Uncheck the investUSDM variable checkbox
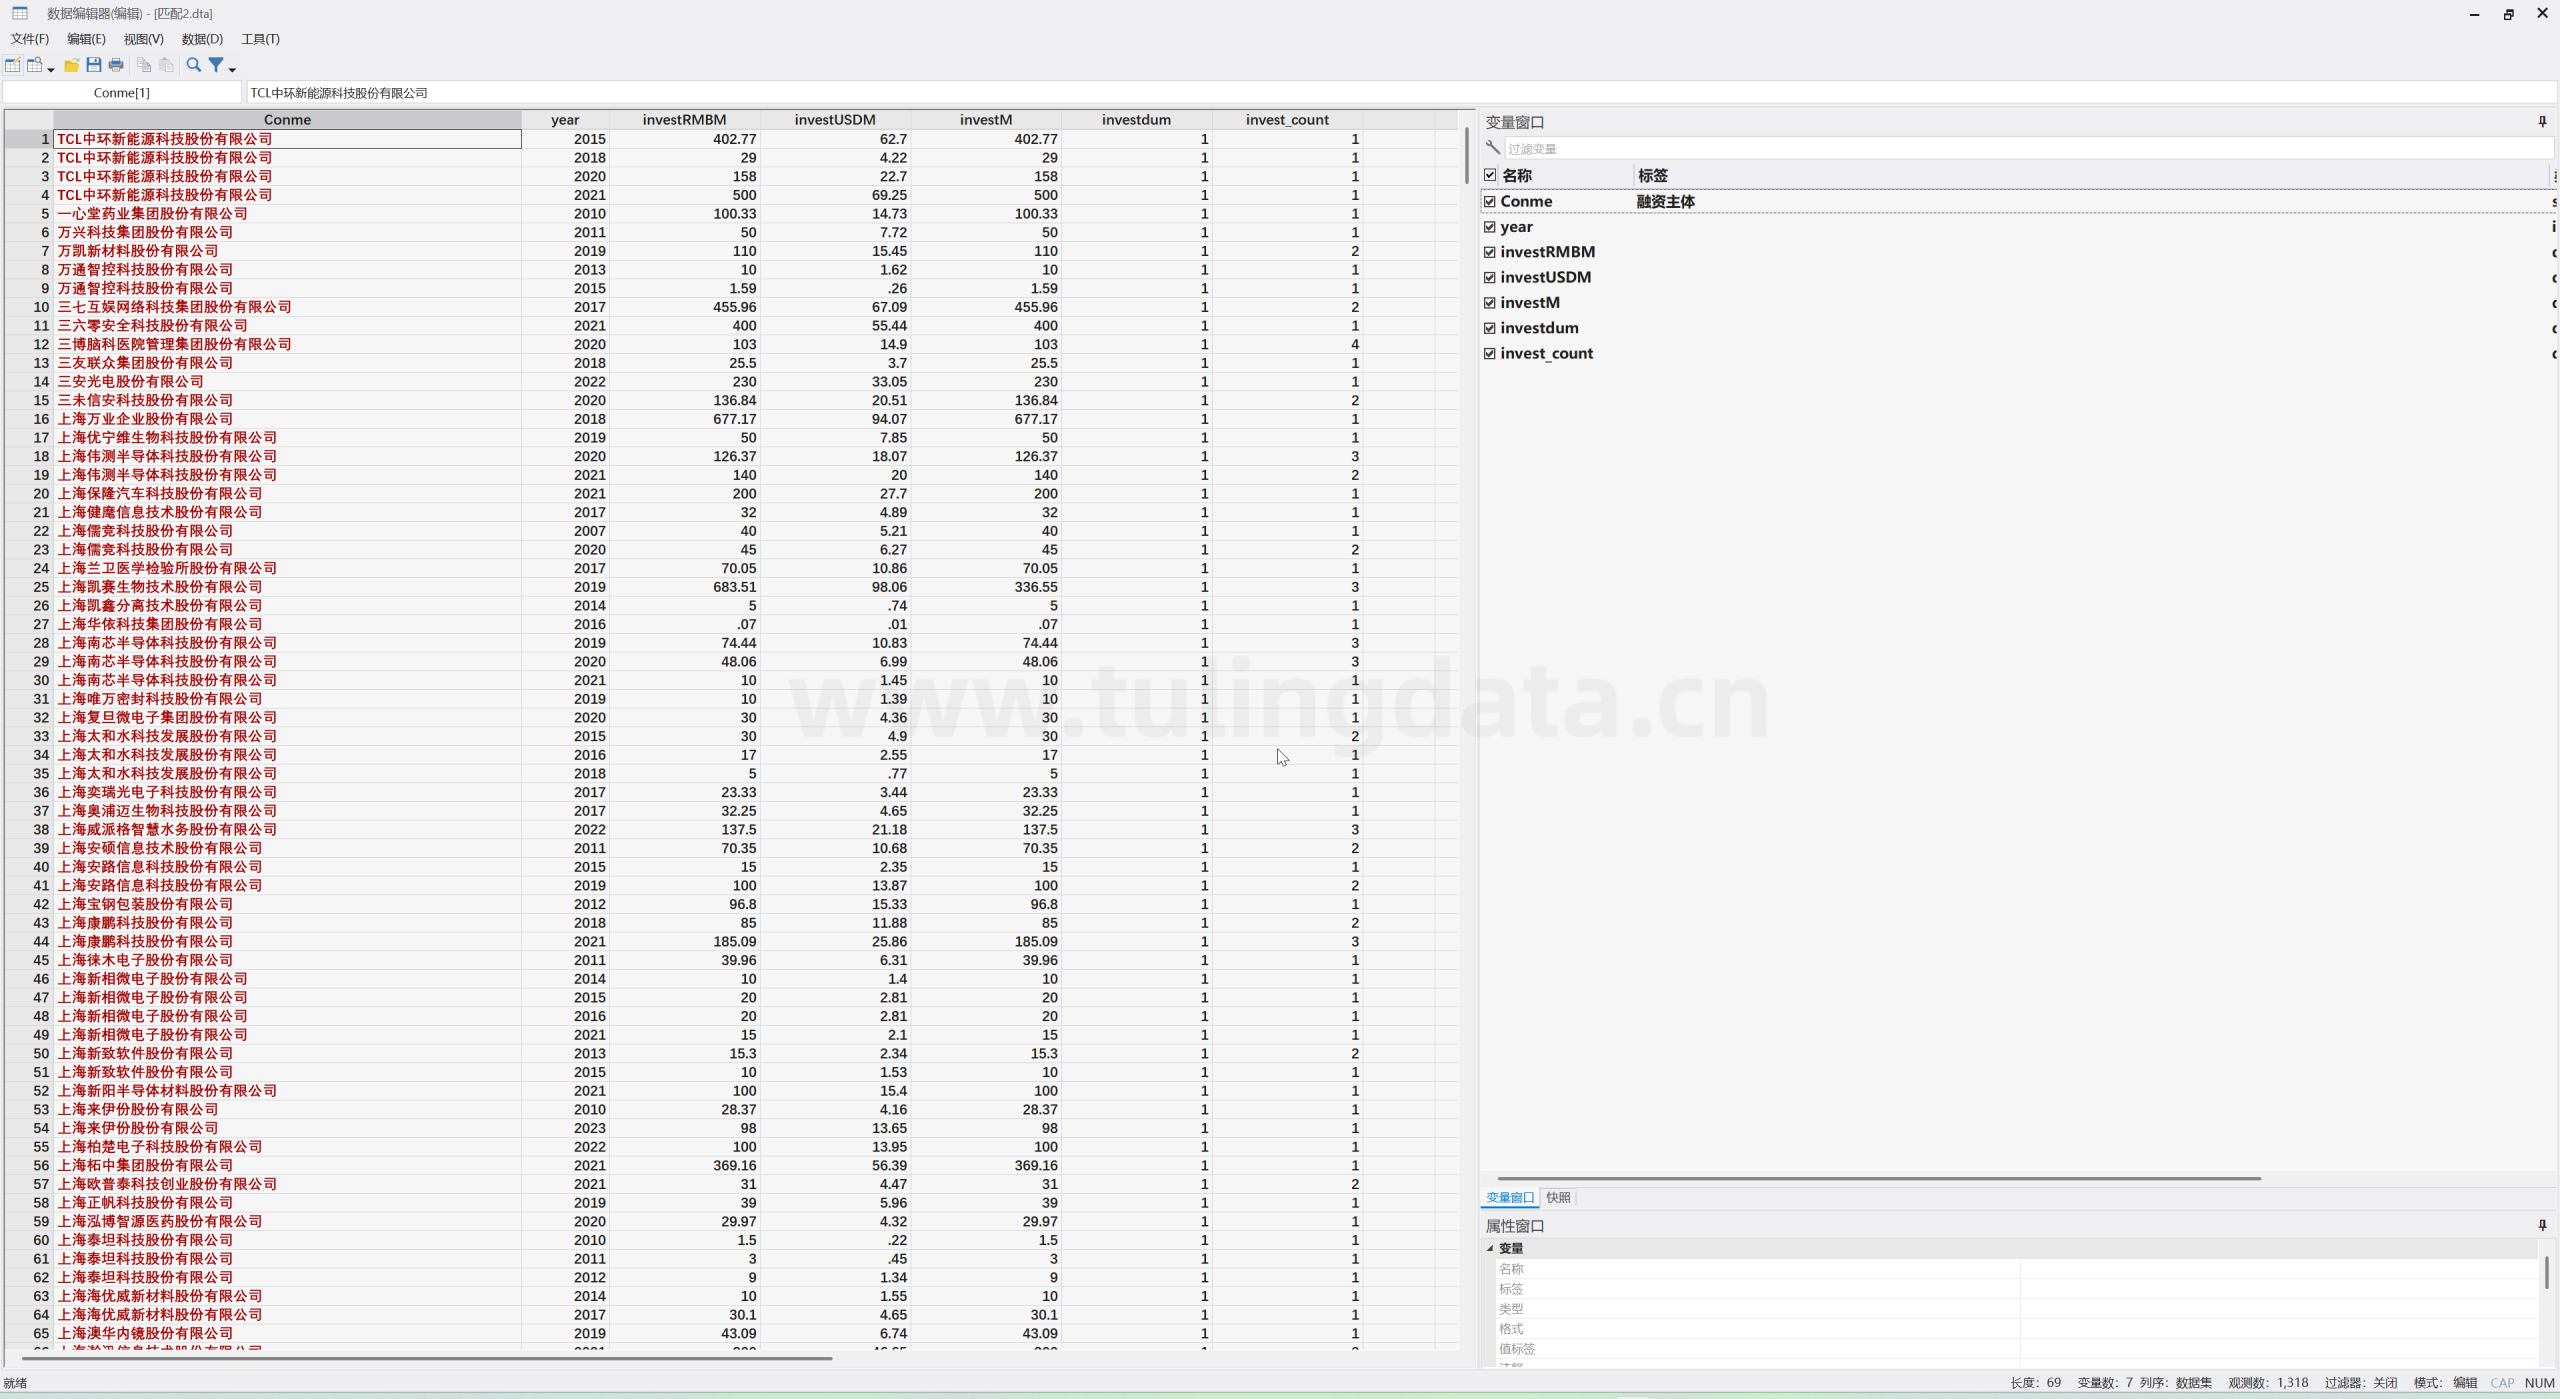 (1490, 277)
